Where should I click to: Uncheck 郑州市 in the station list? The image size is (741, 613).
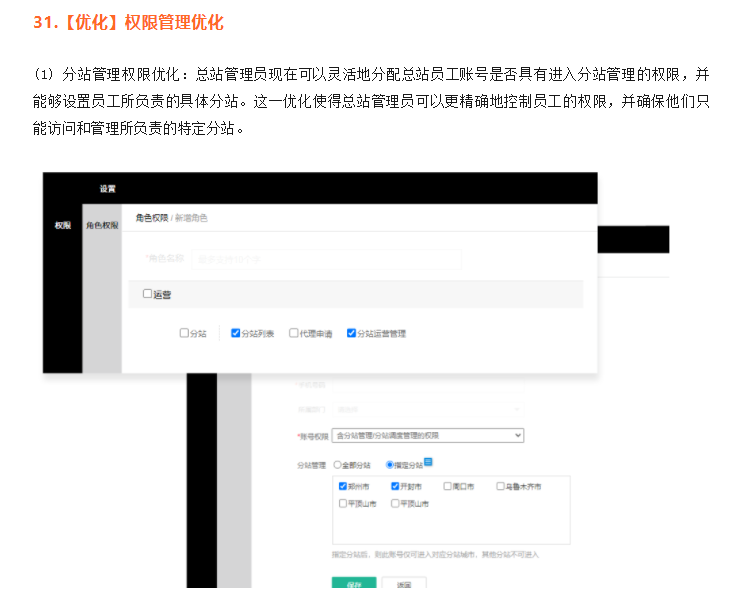(343, 487)
